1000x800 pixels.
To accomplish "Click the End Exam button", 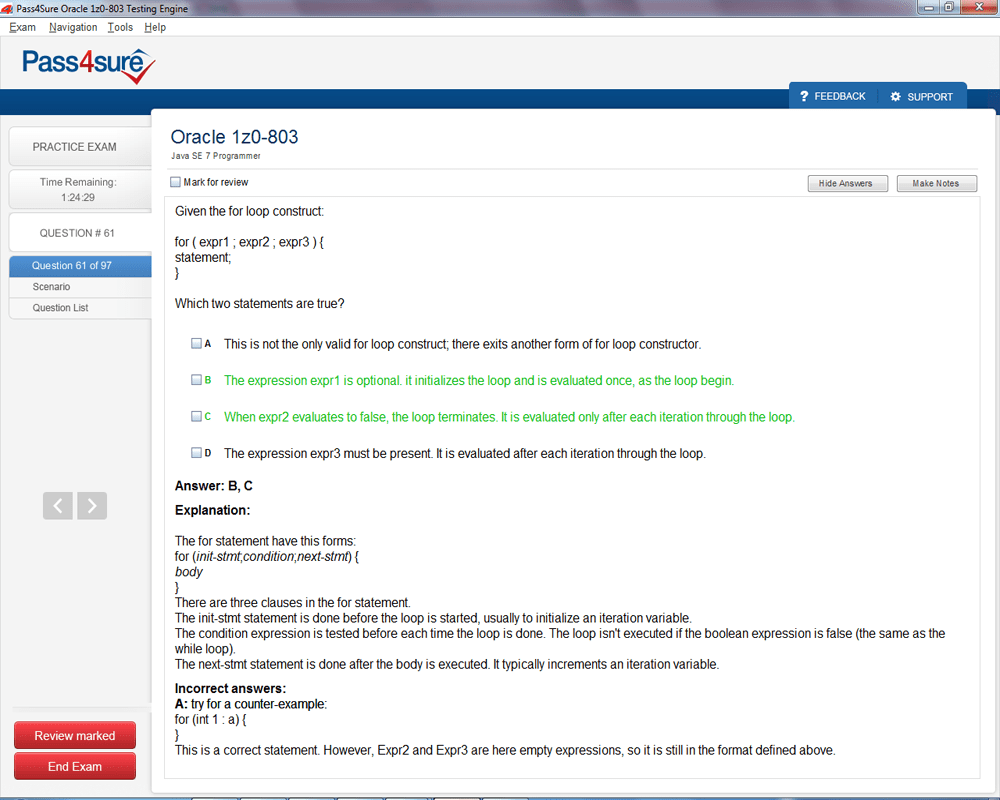I will click(x=75, y=766).
